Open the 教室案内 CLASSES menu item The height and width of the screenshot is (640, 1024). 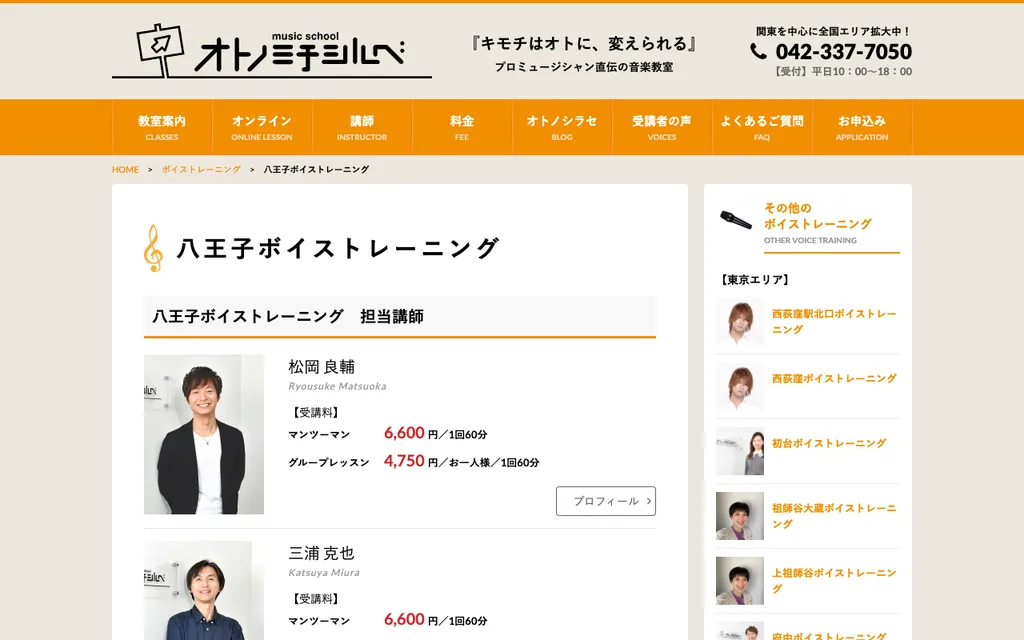point(162,127)
